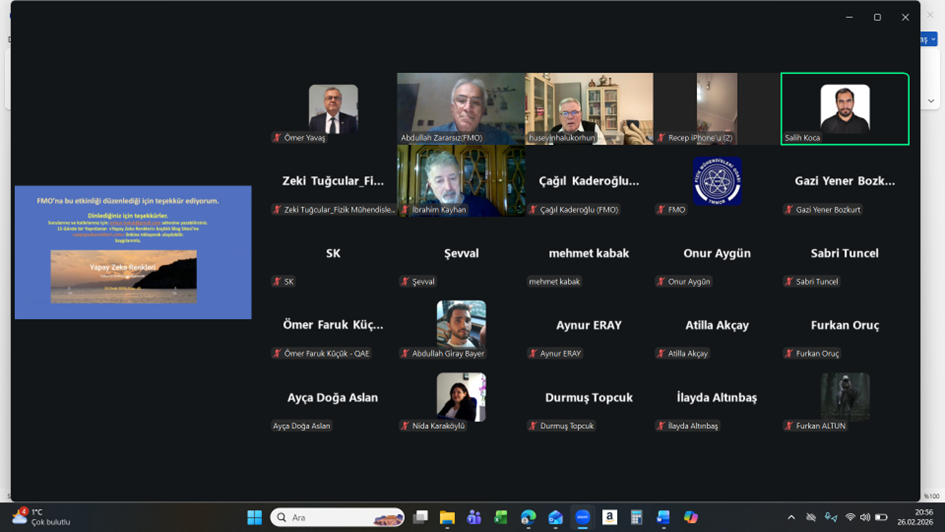
Task: Click the Task View icon
Action: pyautogui.click(x=421, y=517)
